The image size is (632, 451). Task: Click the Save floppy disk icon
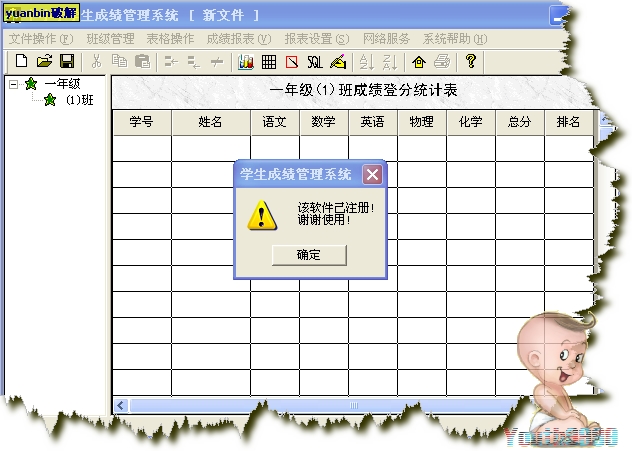[66, 62]
